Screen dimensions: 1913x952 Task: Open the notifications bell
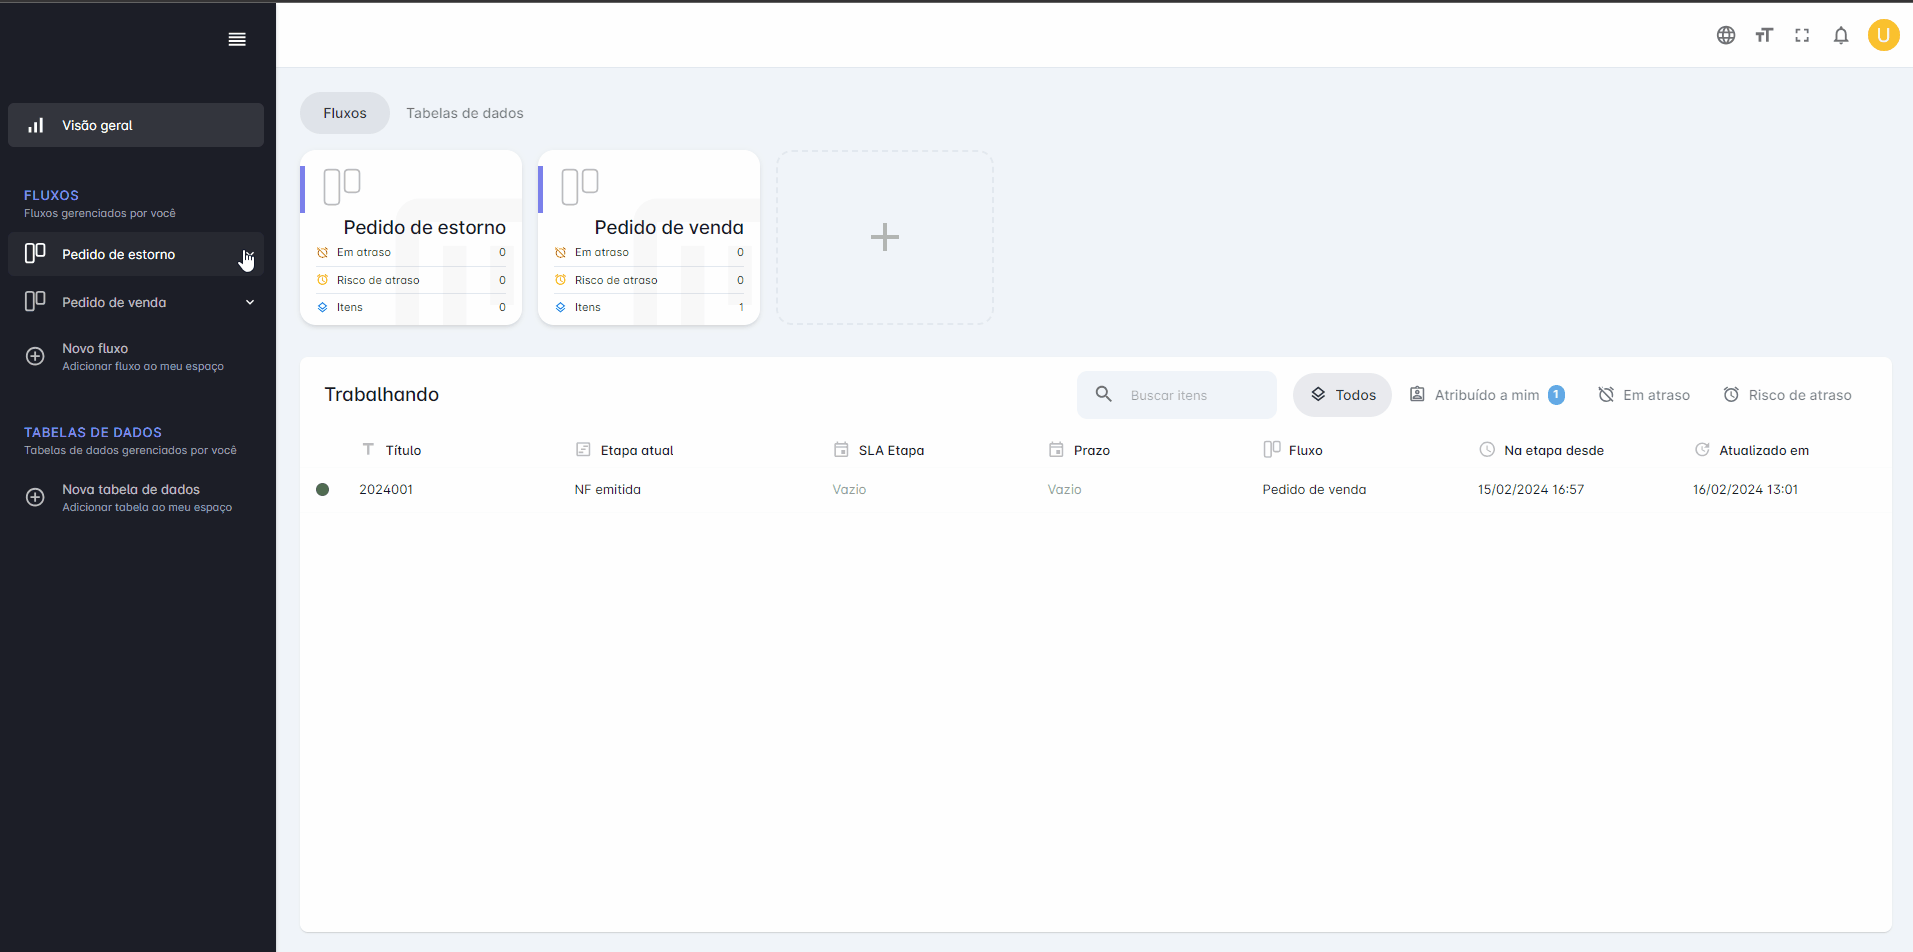click(x=1841, y=35)
